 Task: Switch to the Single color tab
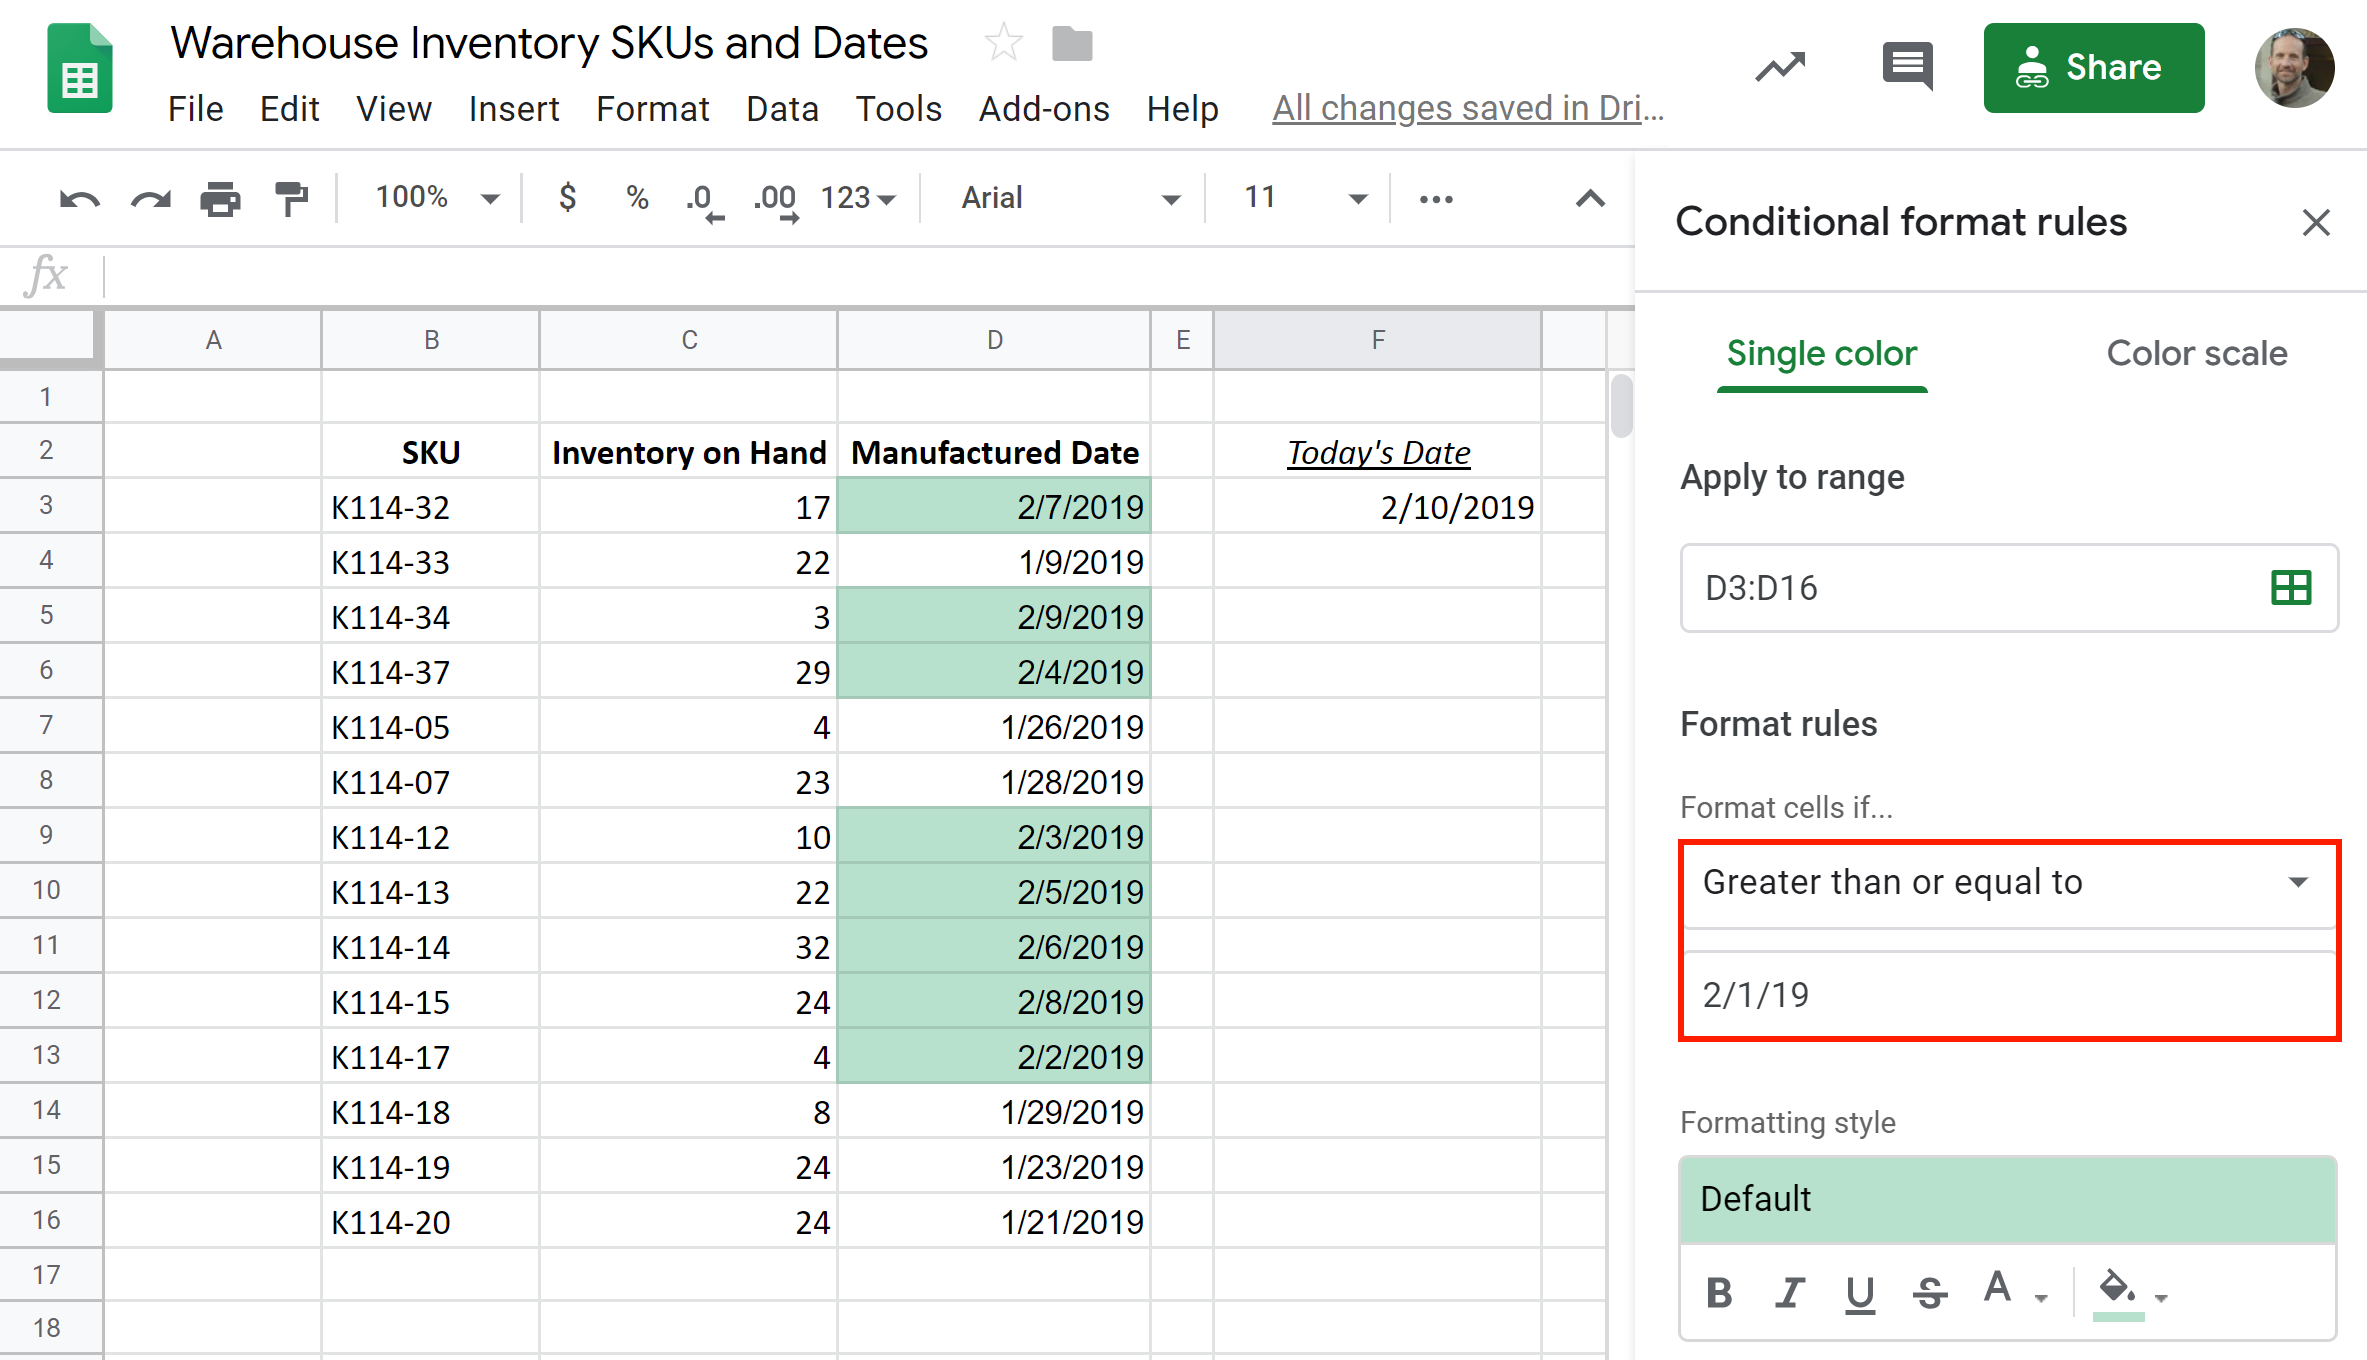(1821, 354)
